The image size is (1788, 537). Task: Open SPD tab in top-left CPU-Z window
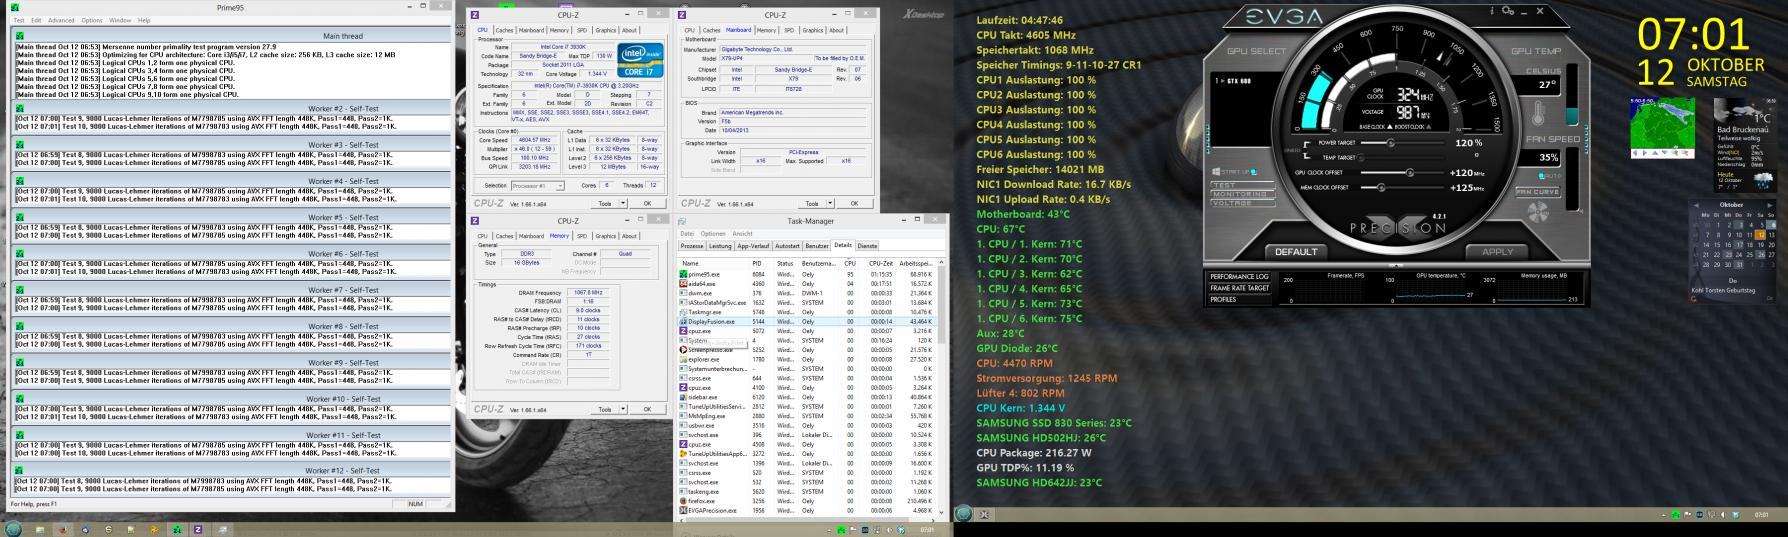(582, 30)
